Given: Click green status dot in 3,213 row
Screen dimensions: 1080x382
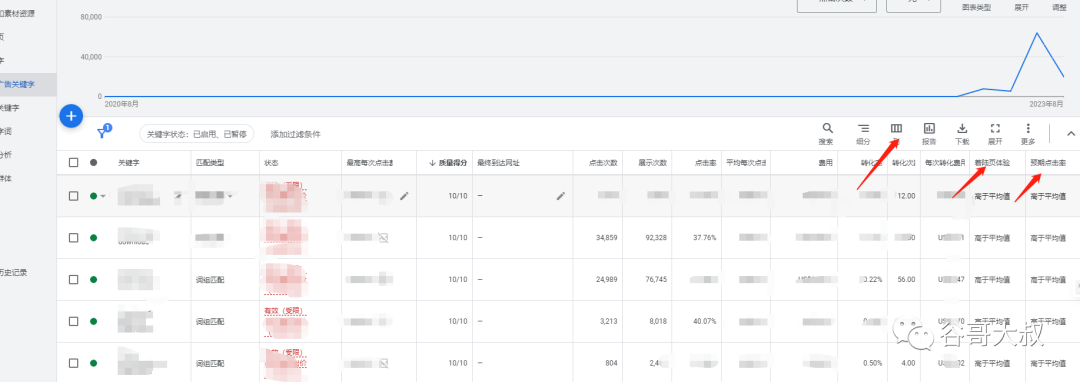Looking at the screenshot, I should point(94,321).
